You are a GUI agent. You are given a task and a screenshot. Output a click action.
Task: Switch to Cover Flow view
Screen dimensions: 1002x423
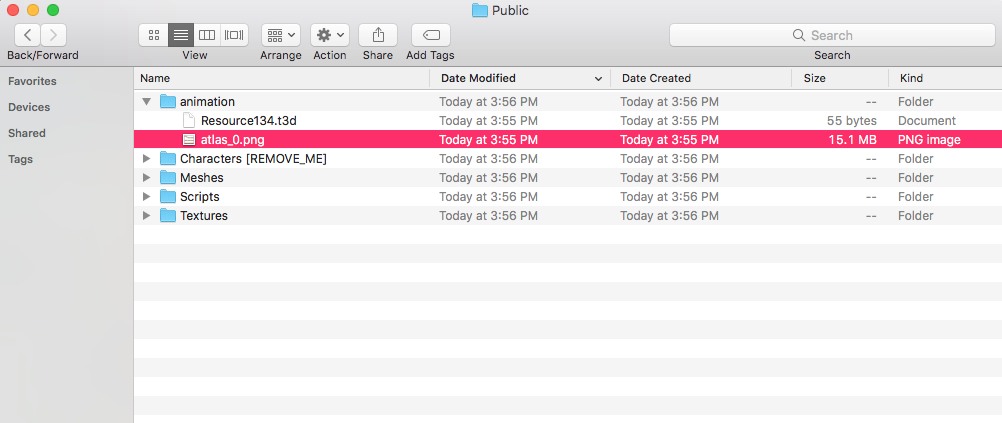[x=234, y=35]
